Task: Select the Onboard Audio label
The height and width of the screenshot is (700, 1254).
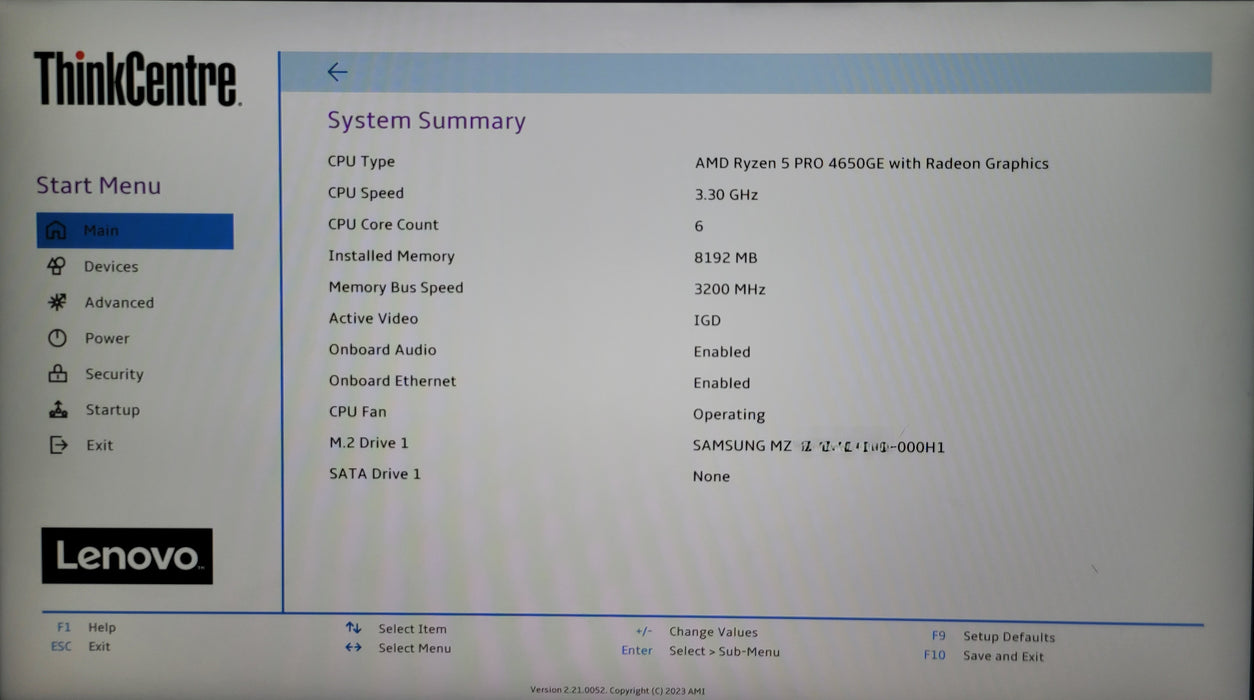Action: (382, 350)
